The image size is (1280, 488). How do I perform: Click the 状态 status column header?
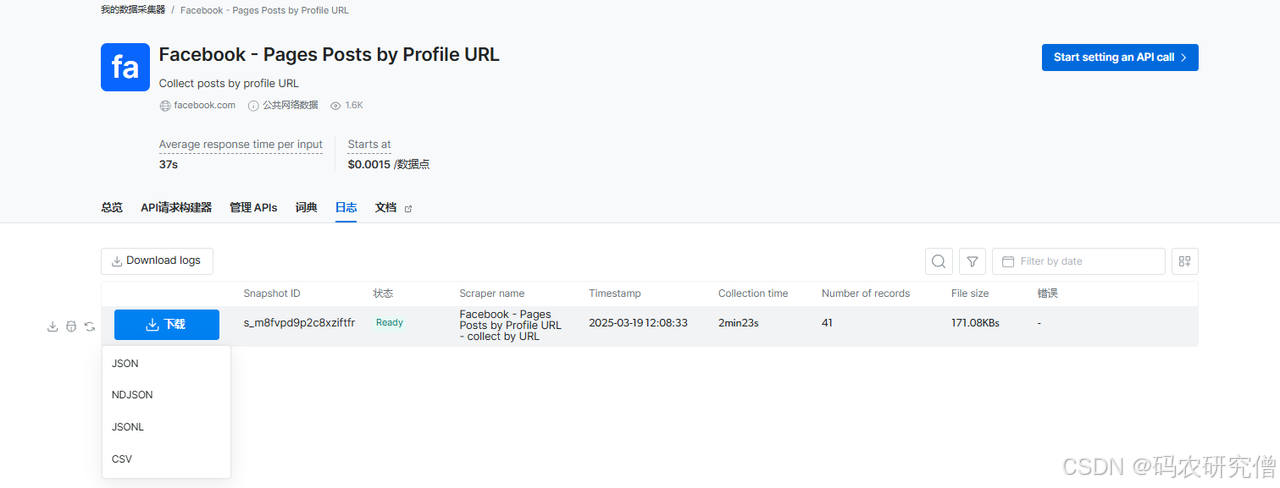click(384, 293)
